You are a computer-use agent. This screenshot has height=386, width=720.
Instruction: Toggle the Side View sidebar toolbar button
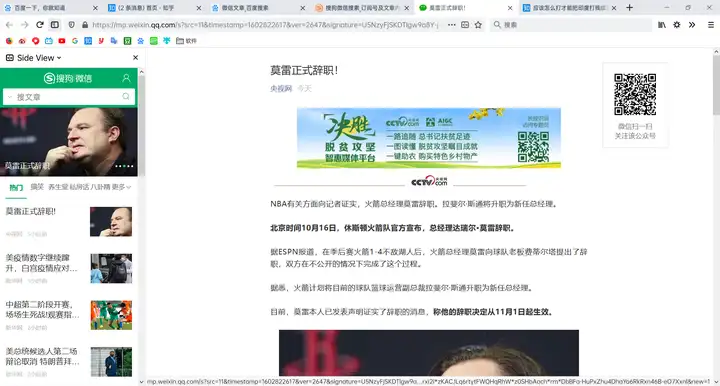tap(55, 25)
